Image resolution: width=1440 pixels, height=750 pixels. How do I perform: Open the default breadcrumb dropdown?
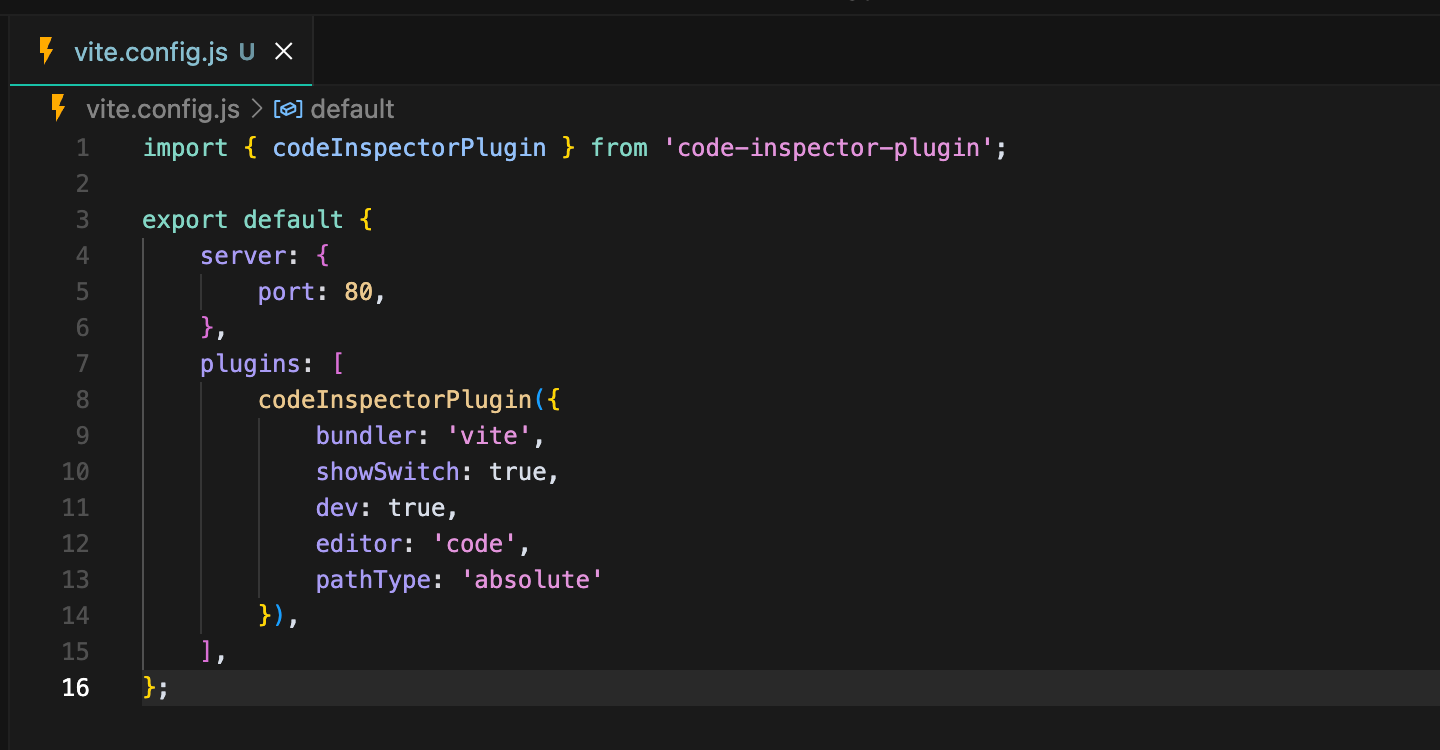[x=353, y=108]
